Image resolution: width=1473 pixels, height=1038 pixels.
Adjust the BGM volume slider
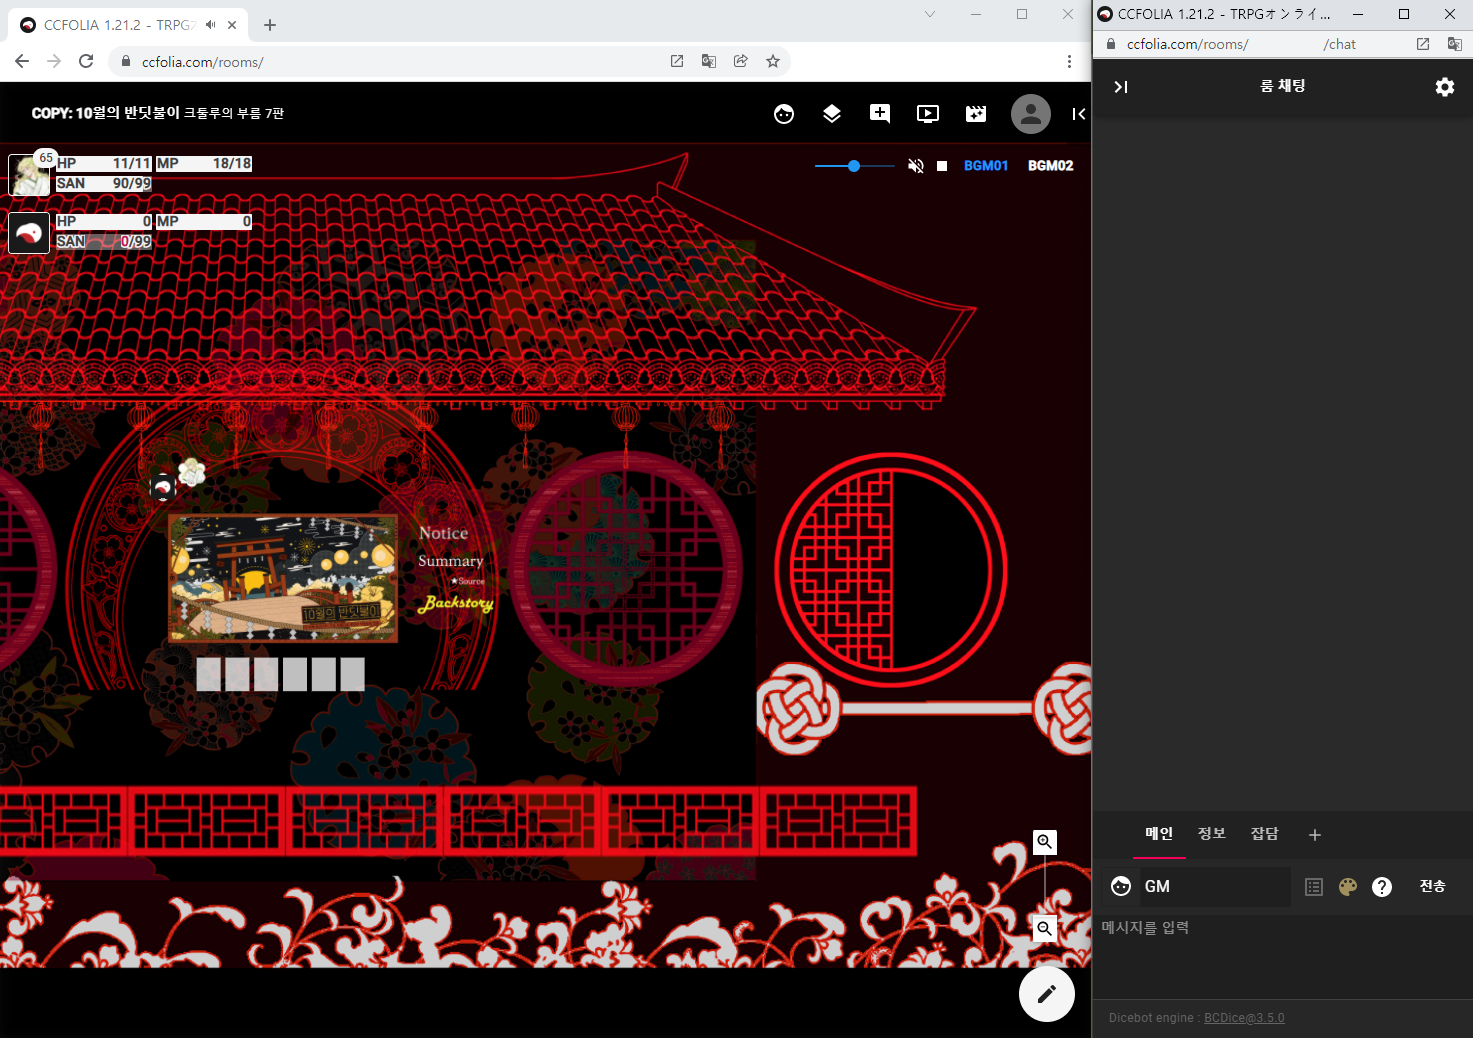[854, 166]
